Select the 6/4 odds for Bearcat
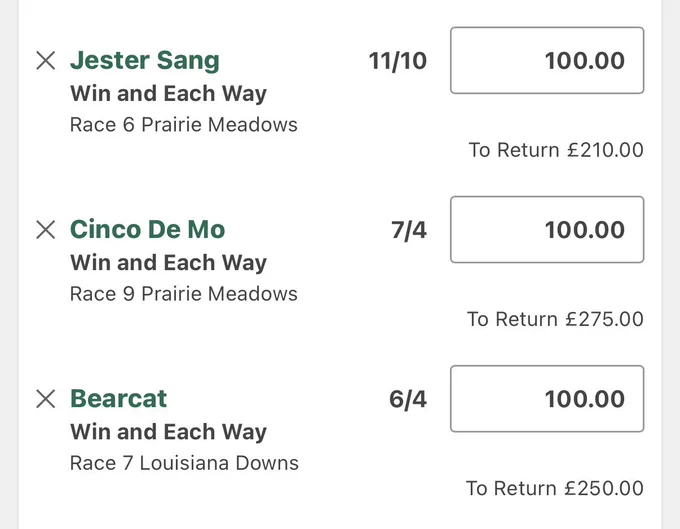Image resolution: width=680 pixels, height=529 pixels. (x=408, y=399)
